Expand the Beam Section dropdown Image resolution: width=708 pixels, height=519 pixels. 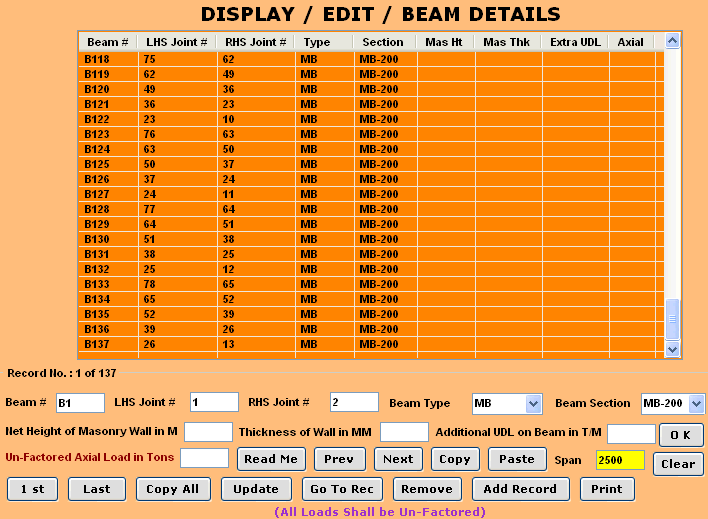tap(697, 403)
